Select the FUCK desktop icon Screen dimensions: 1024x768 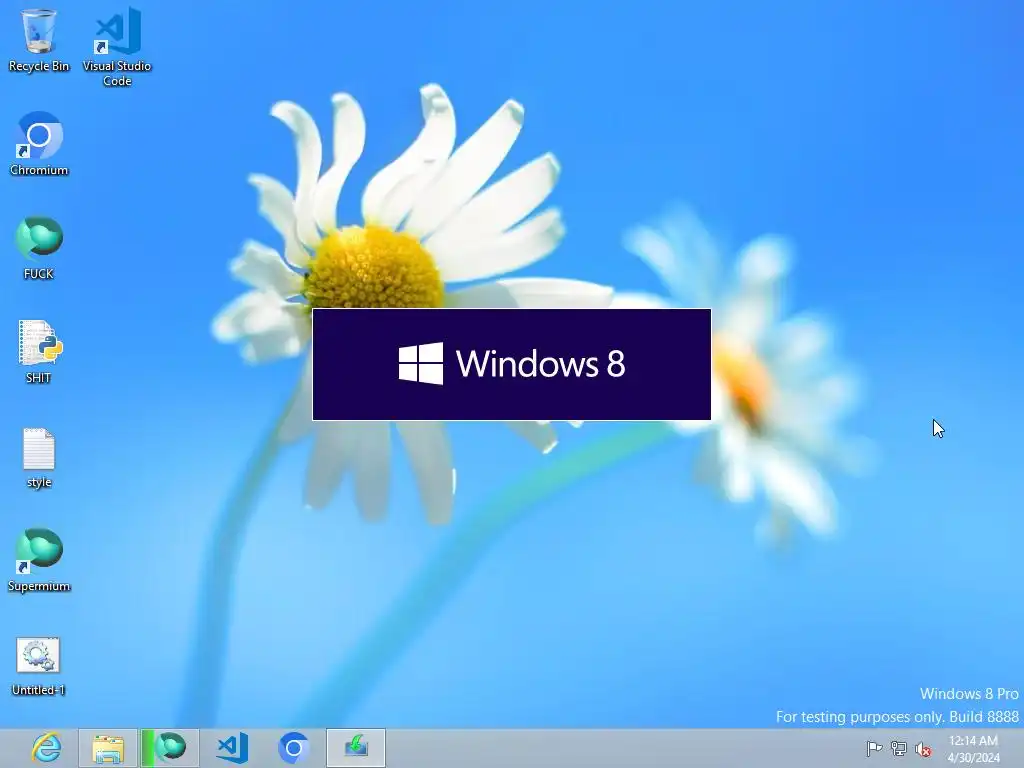click(x=39, y=248)
